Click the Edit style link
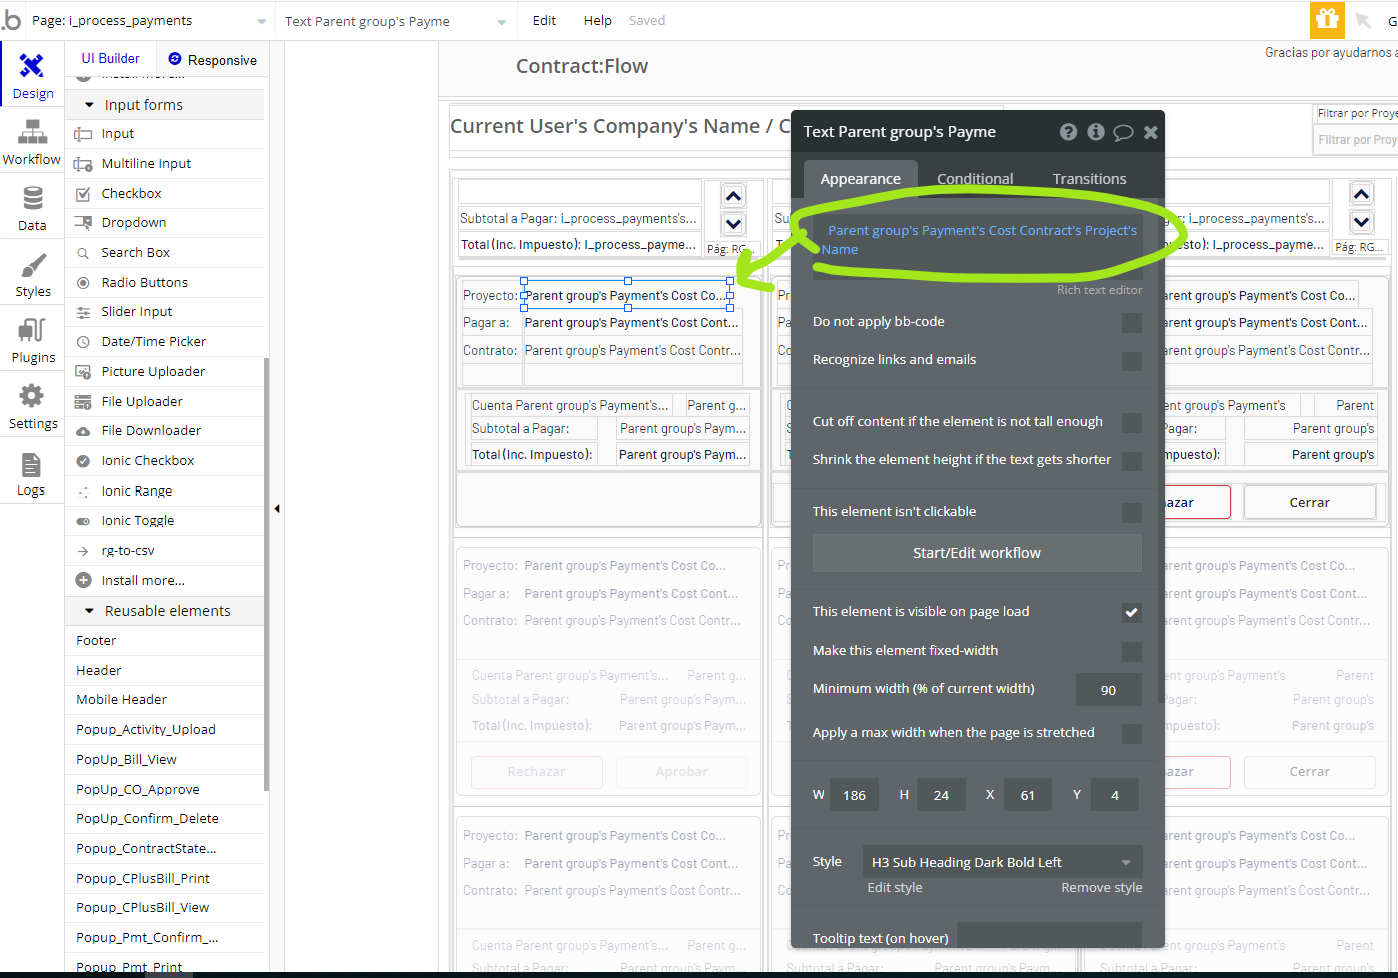 click(x=895, y=888)
